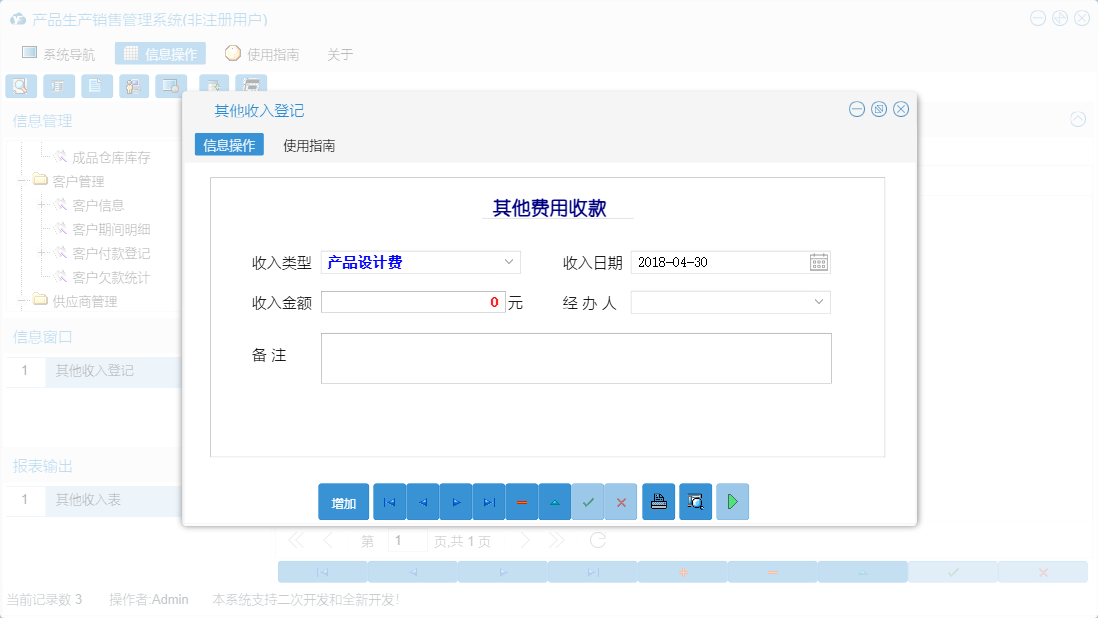
Task: Click the printer icon in the top toolbar
Action: [251, 85]
